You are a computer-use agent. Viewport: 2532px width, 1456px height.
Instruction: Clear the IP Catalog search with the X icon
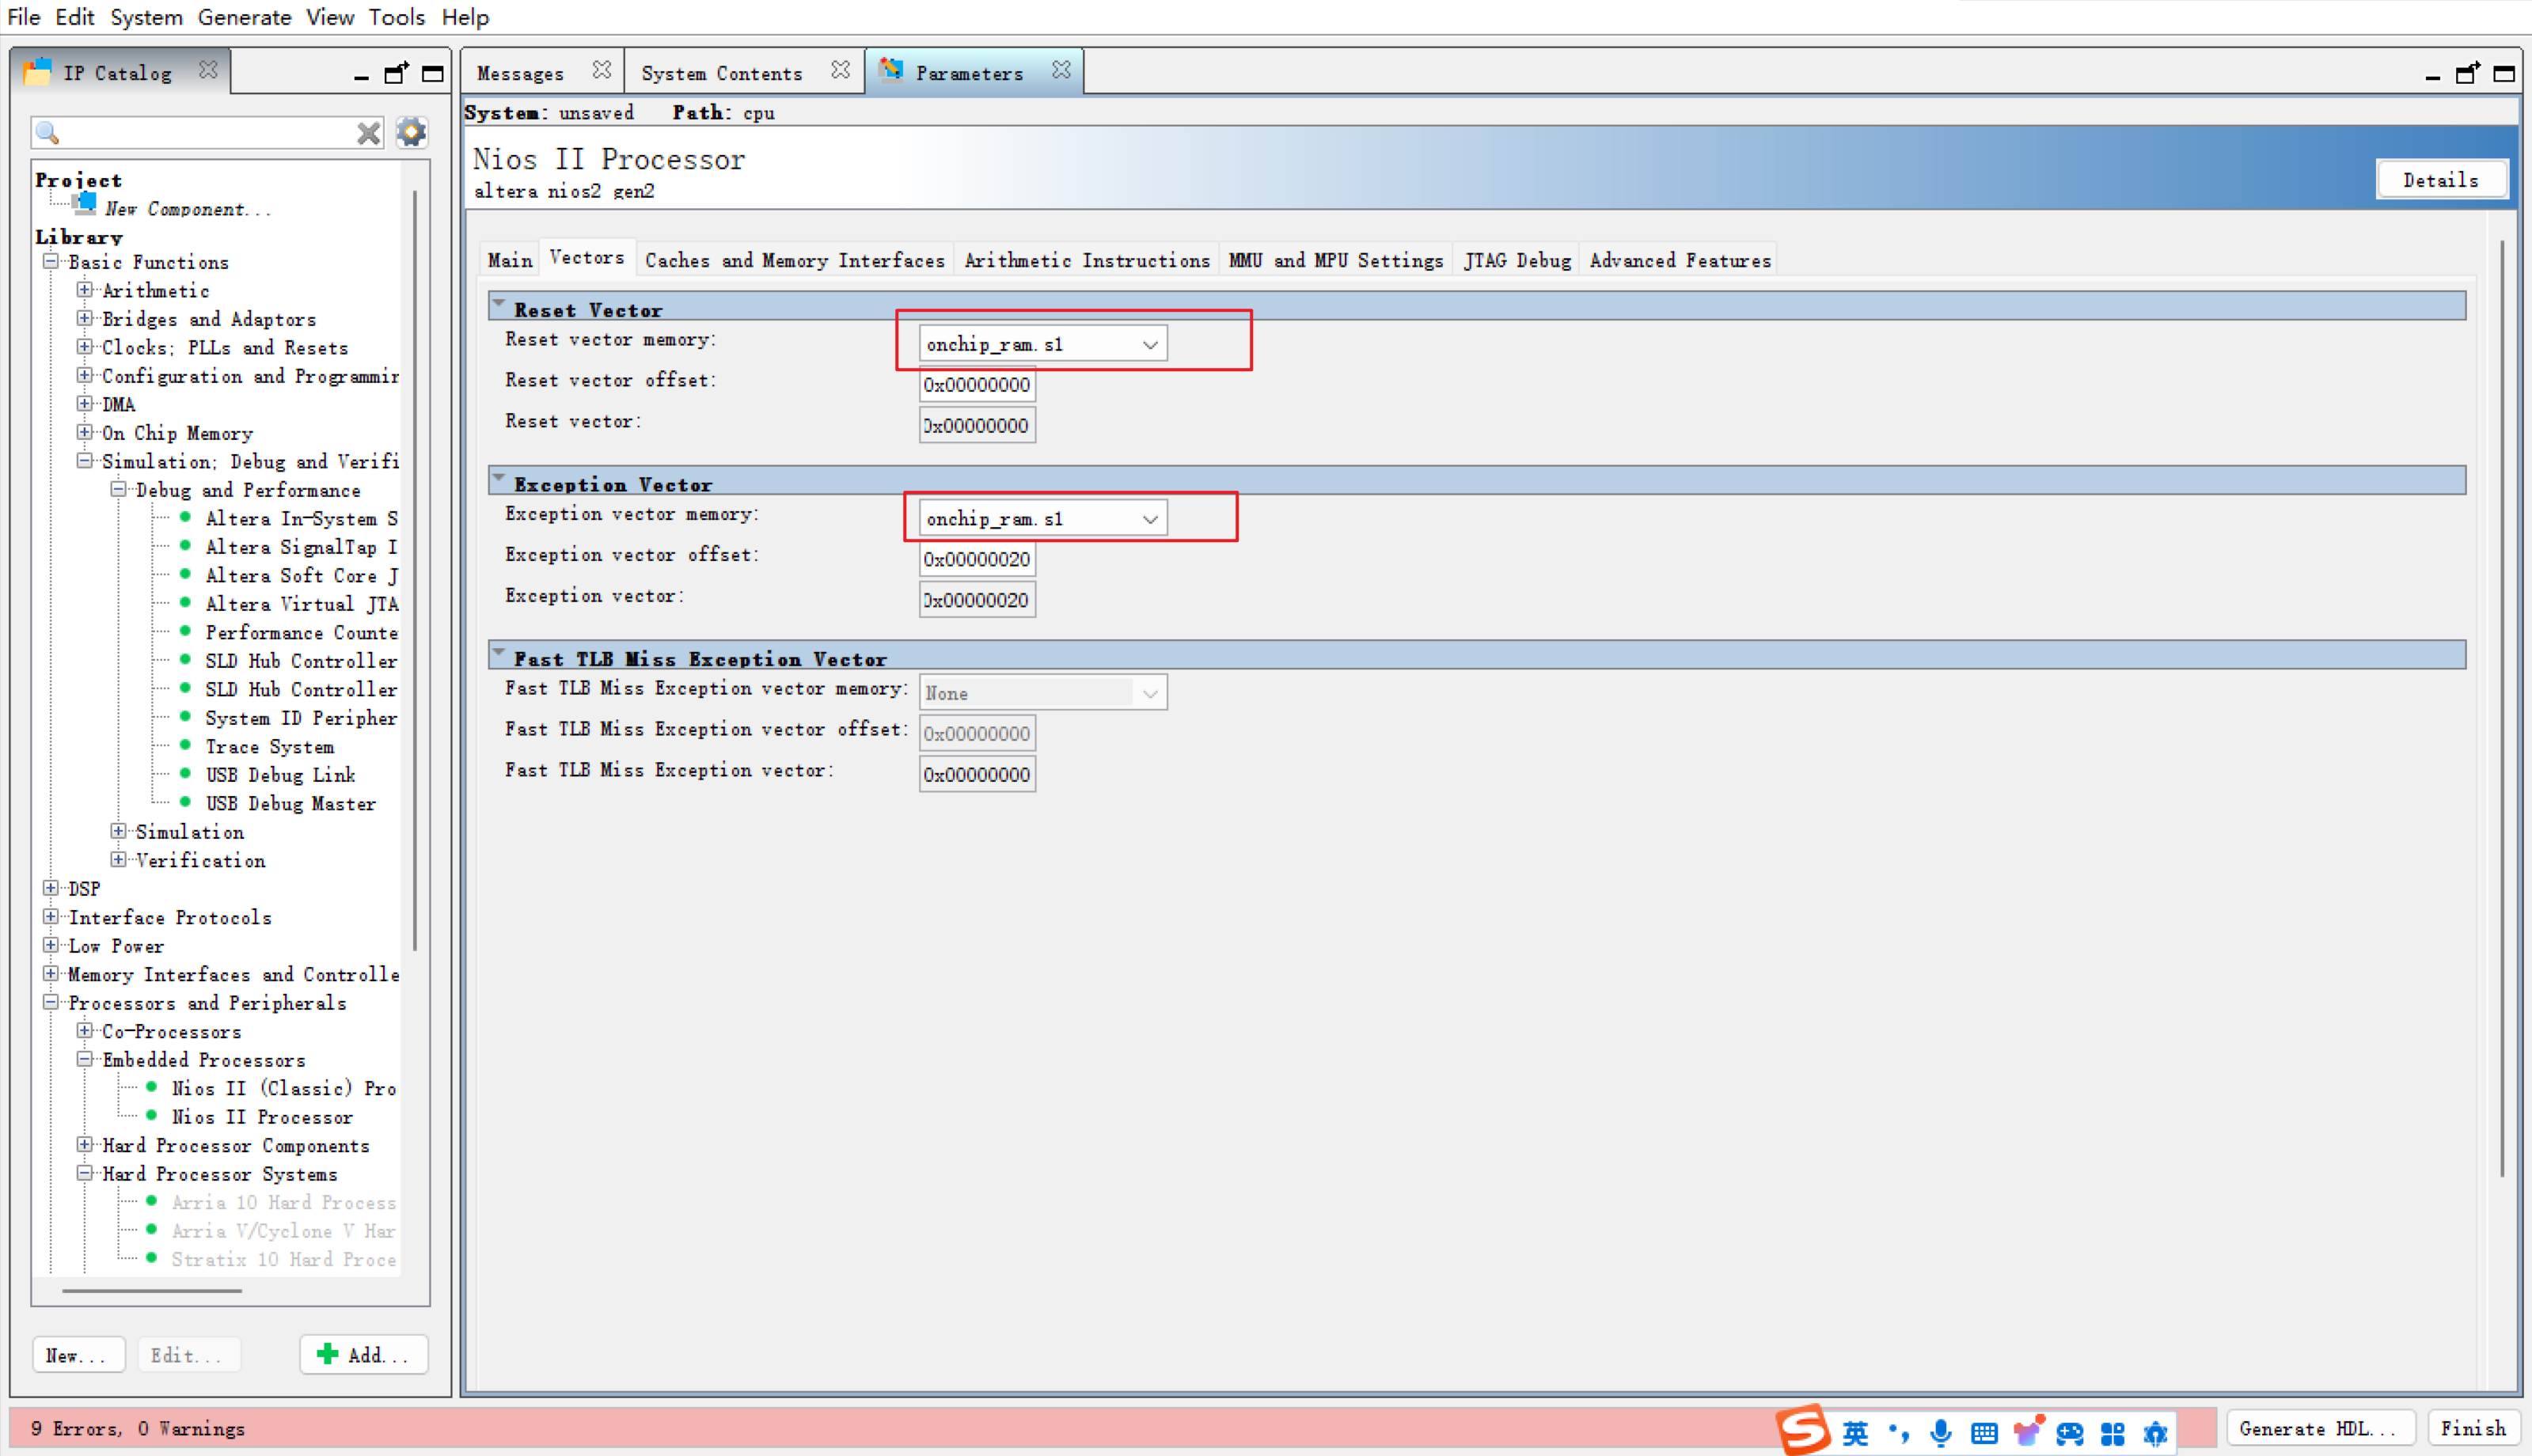[368, 133]
